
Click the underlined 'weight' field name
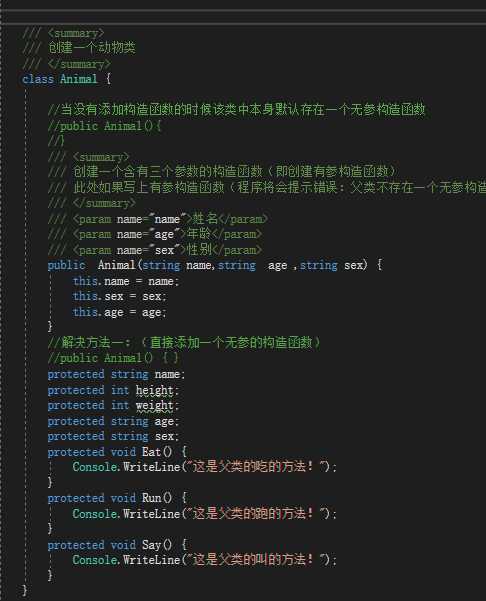click(155, 406)
